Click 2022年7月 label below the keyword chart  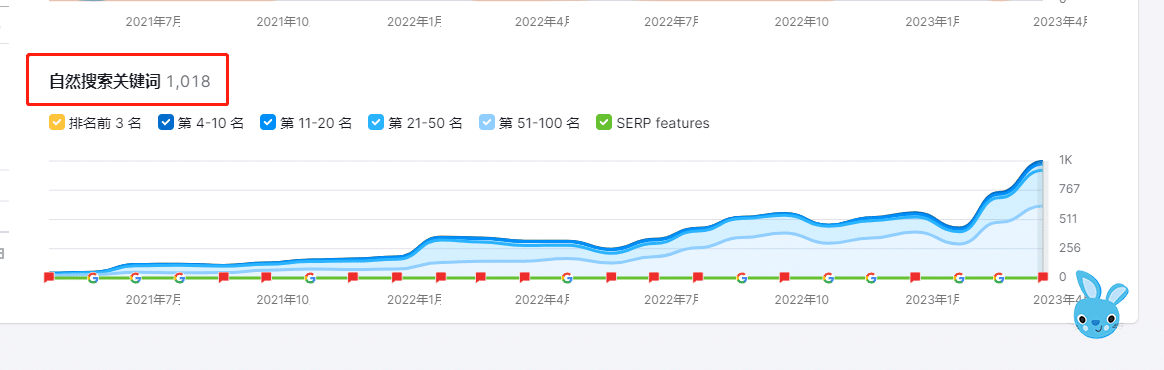(x=671, y=300)
